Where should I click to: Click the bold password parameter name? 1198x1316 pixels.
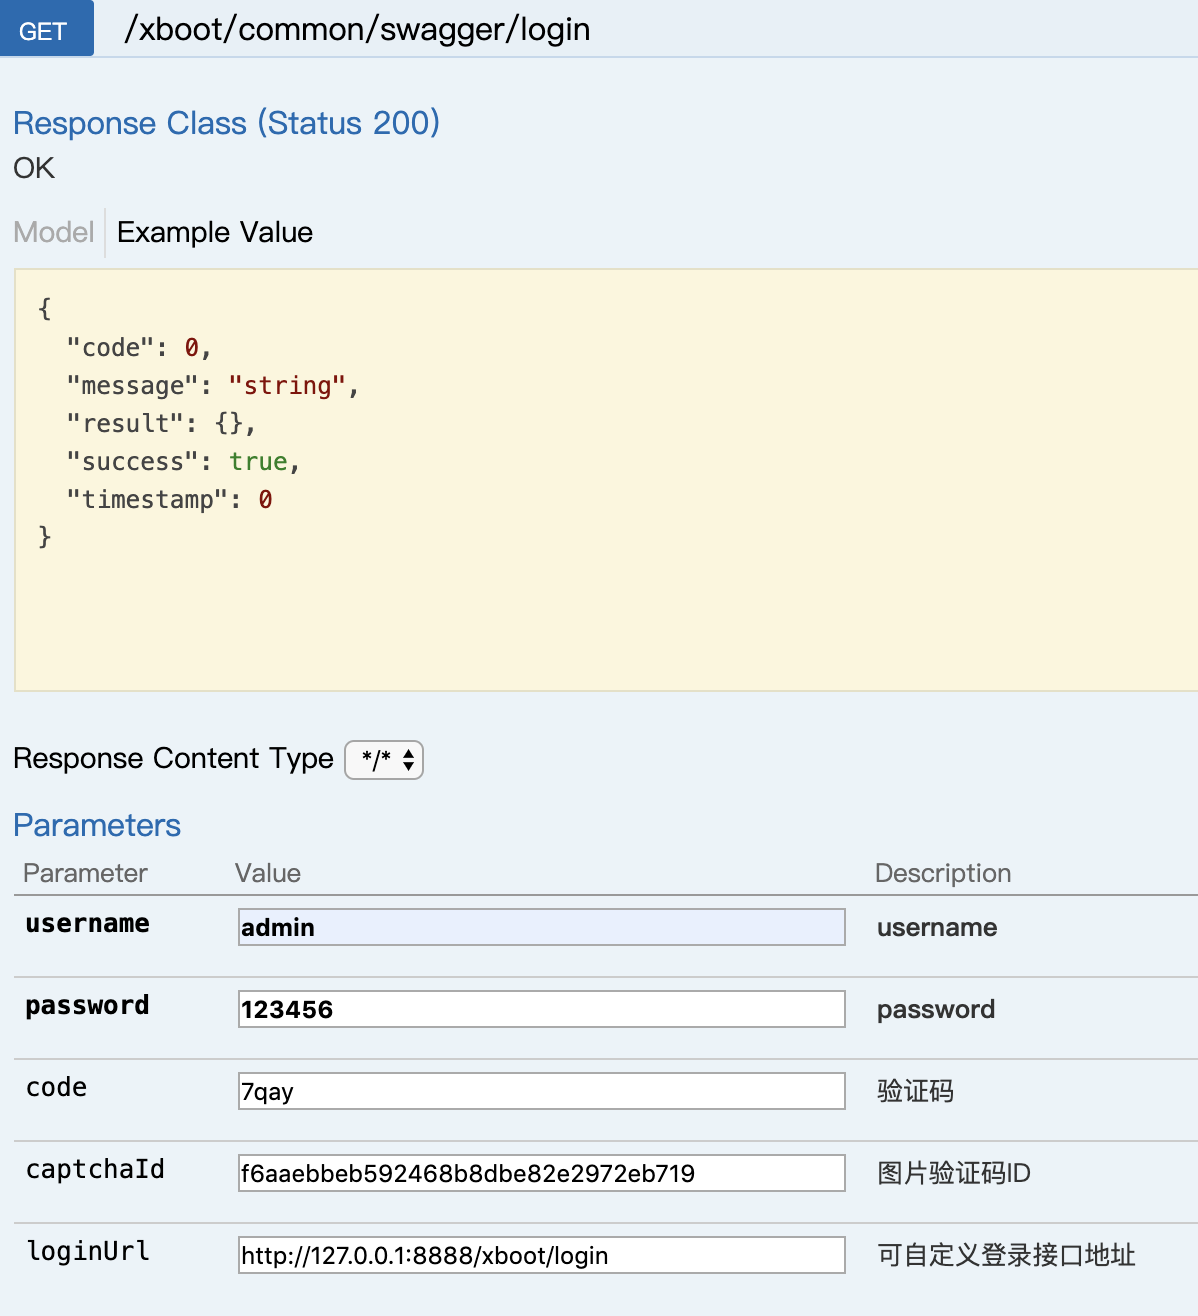tap(88, 1006)
